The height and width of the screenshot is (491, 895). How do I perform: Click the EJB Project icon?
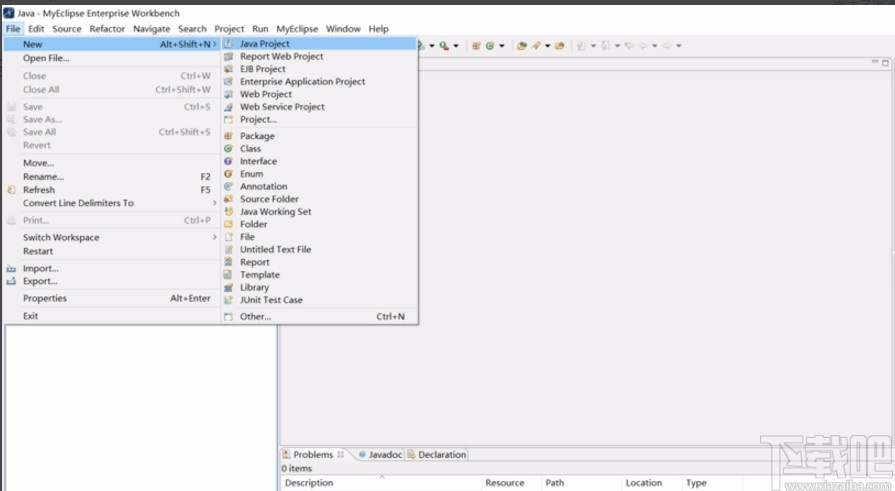click(x=228, y=69)
